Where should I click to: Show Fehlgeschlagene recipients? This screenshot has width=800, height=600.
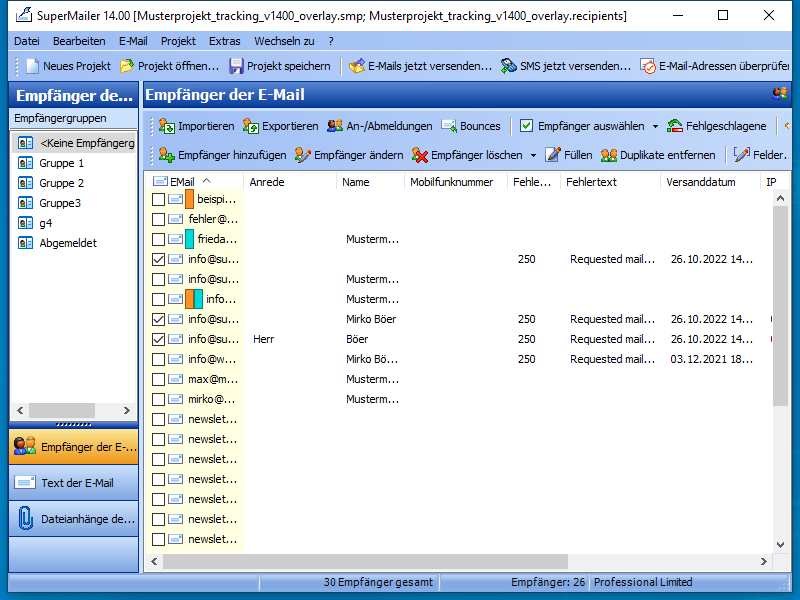click(x=716, y=126)
